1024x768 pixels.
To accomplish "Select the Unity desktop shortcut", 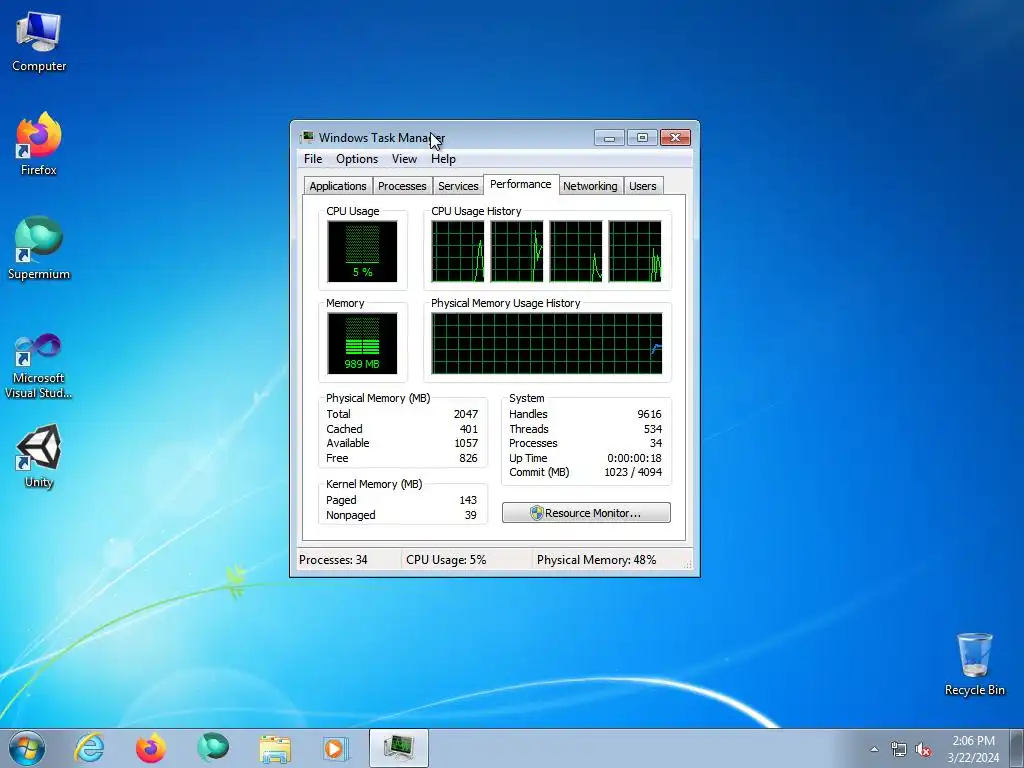I will pyautogui.click(x=39, y=456).
